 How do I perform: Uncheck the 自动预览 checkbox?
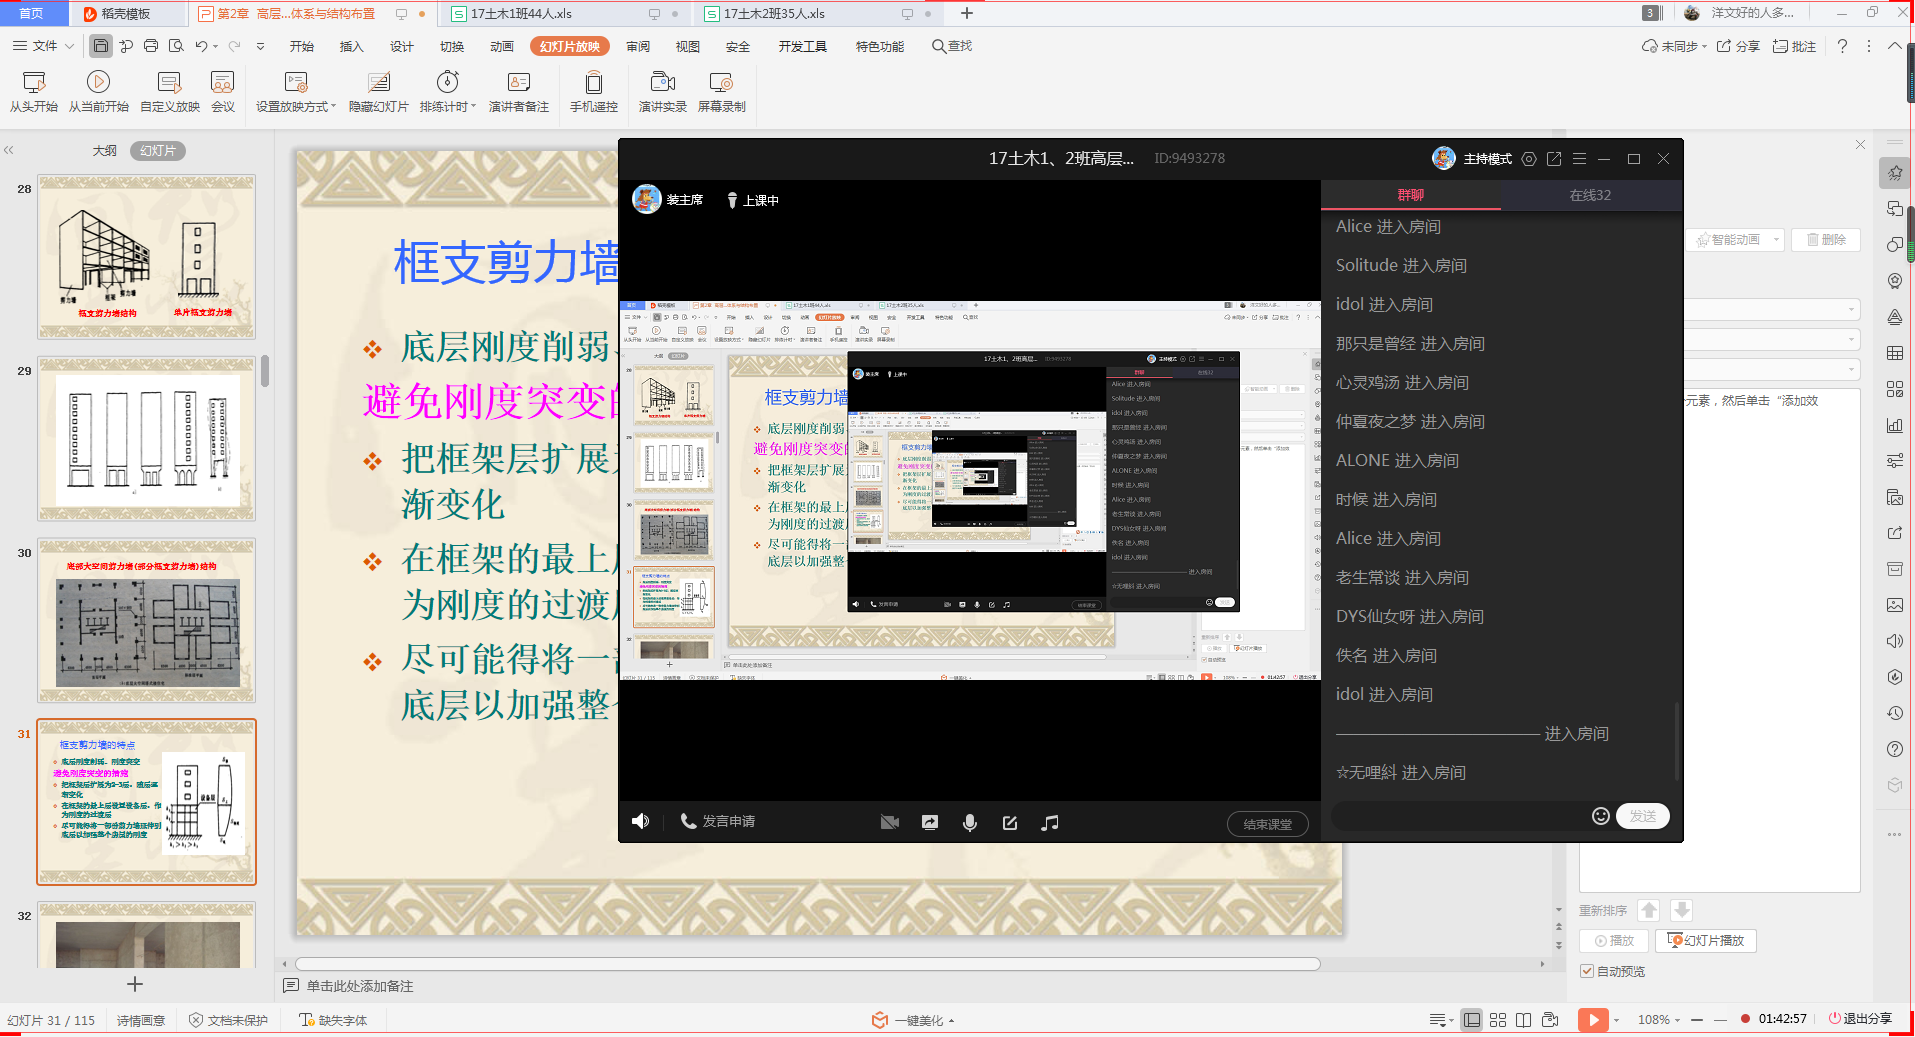click(x=1587, y=971)
